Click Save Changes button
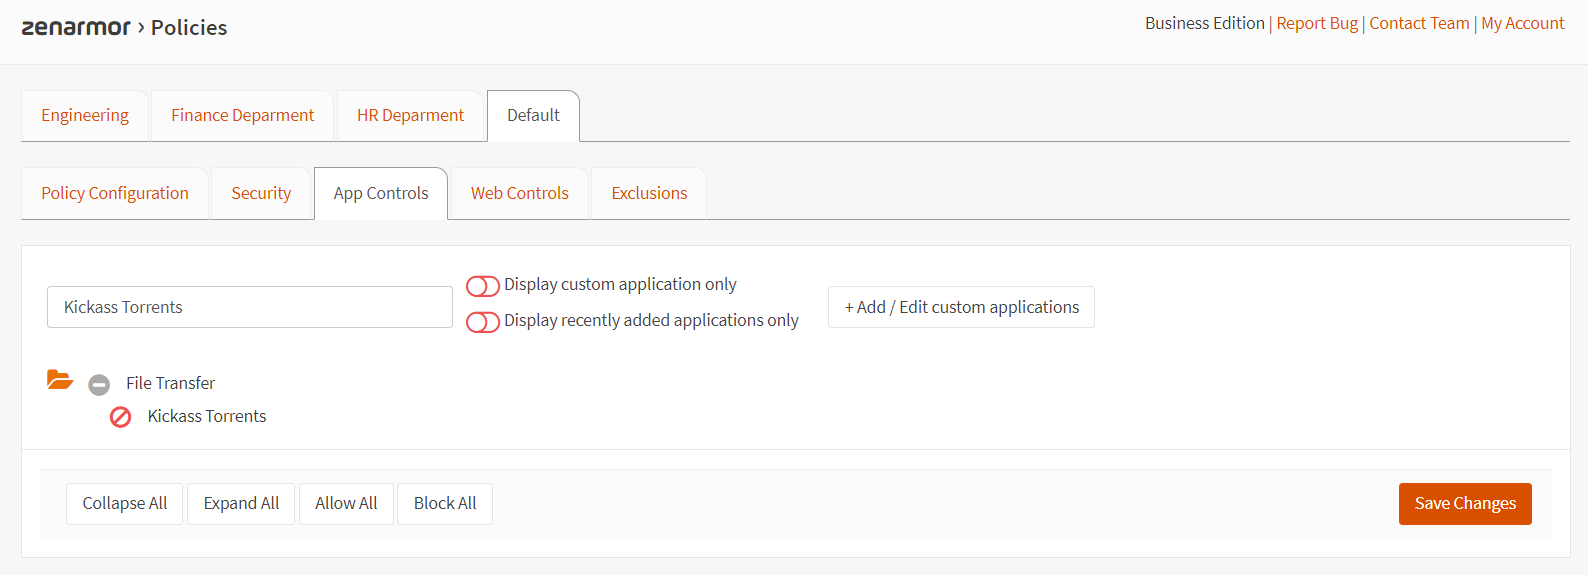Viewport: 1588px width, 575px height. click(1464, 504)
